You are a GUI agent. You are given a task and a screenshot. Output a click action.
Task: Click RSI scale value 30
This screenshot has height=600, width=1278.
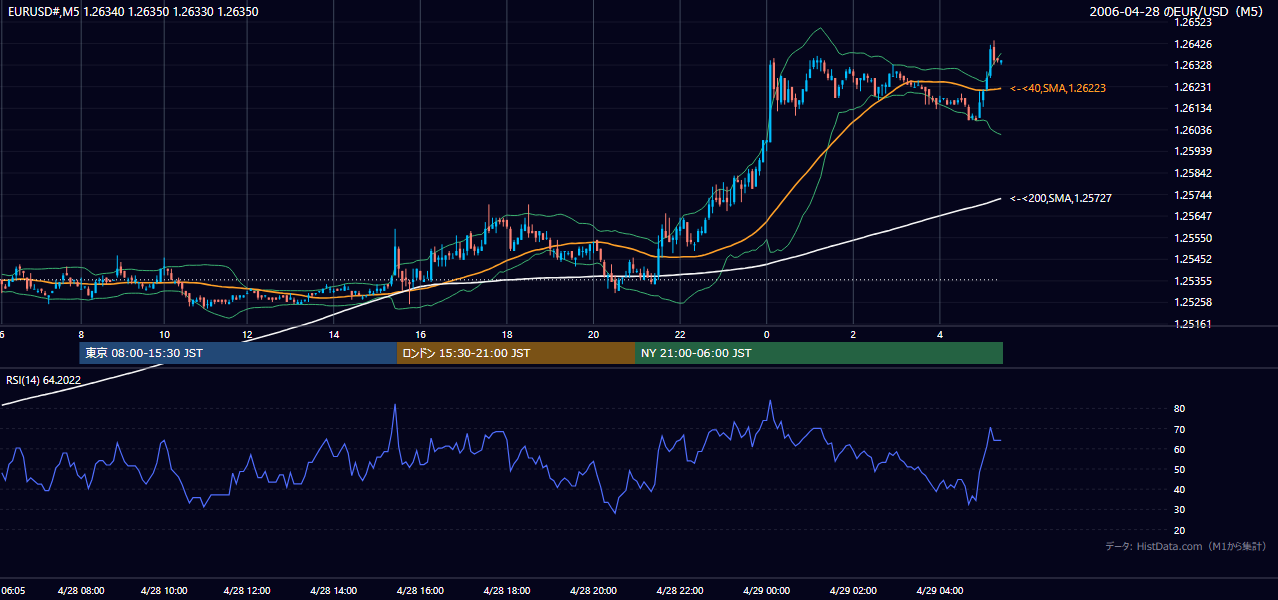point(1179,510)
